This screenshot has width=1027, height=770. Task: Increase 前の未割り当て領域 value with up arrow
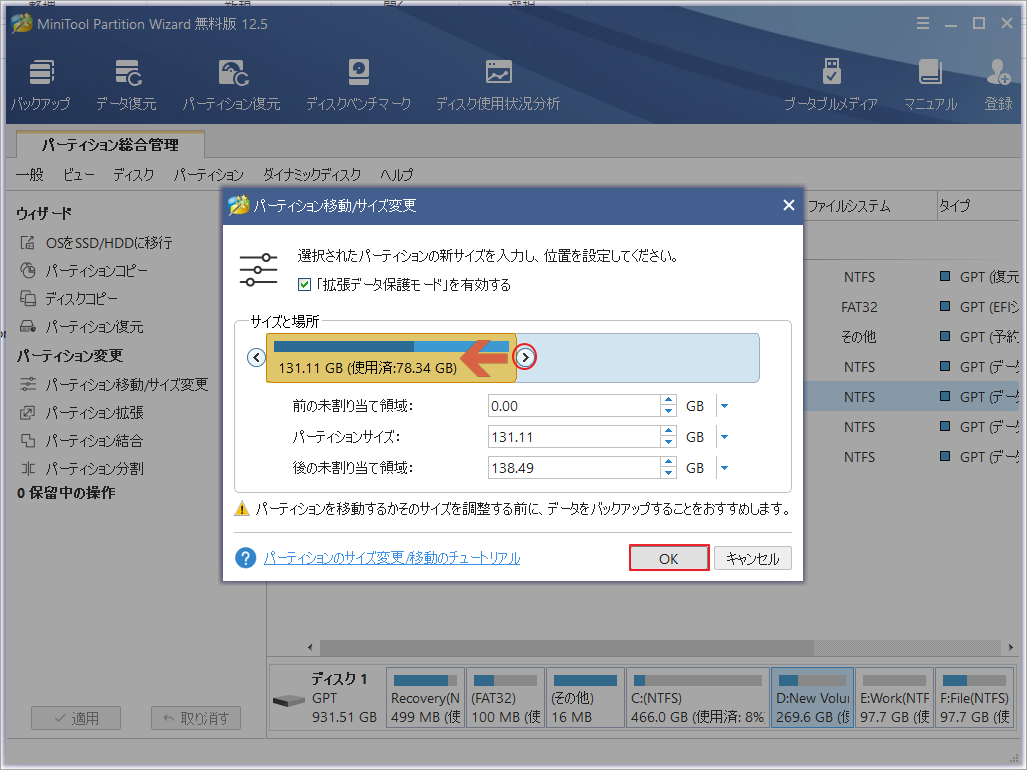point(668,401)
